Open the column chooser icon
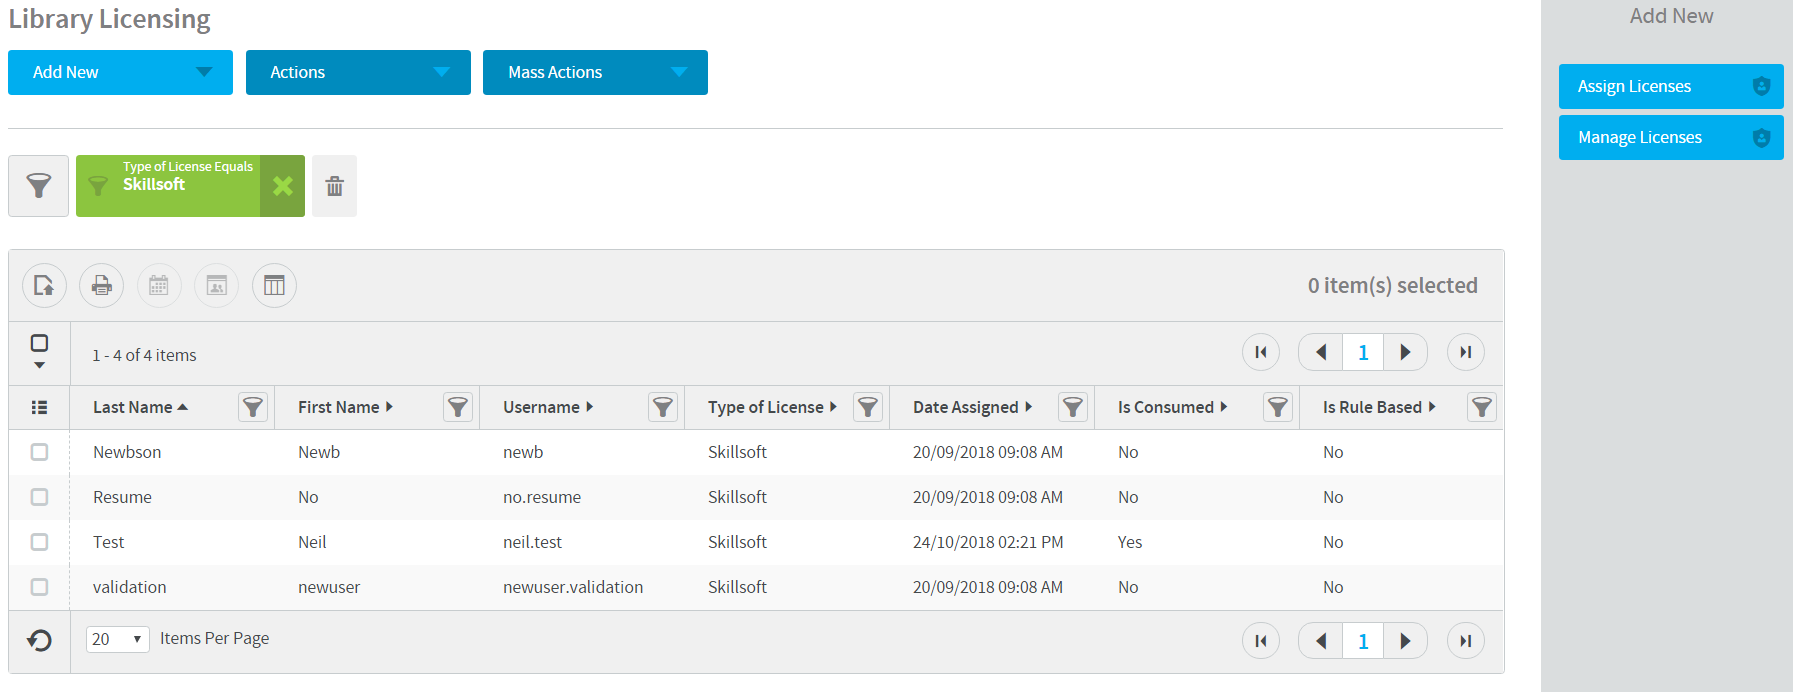Image resolution: width=1793 pixels, height=692 pixels. pos(274,286)
